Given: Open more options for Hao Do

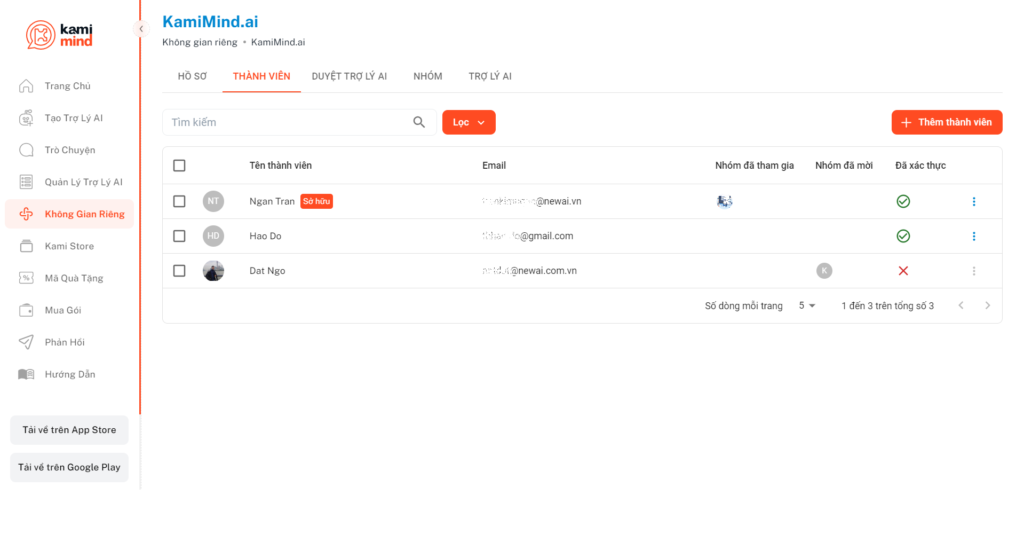Looking at the screenshot, I should pos(974,236).
